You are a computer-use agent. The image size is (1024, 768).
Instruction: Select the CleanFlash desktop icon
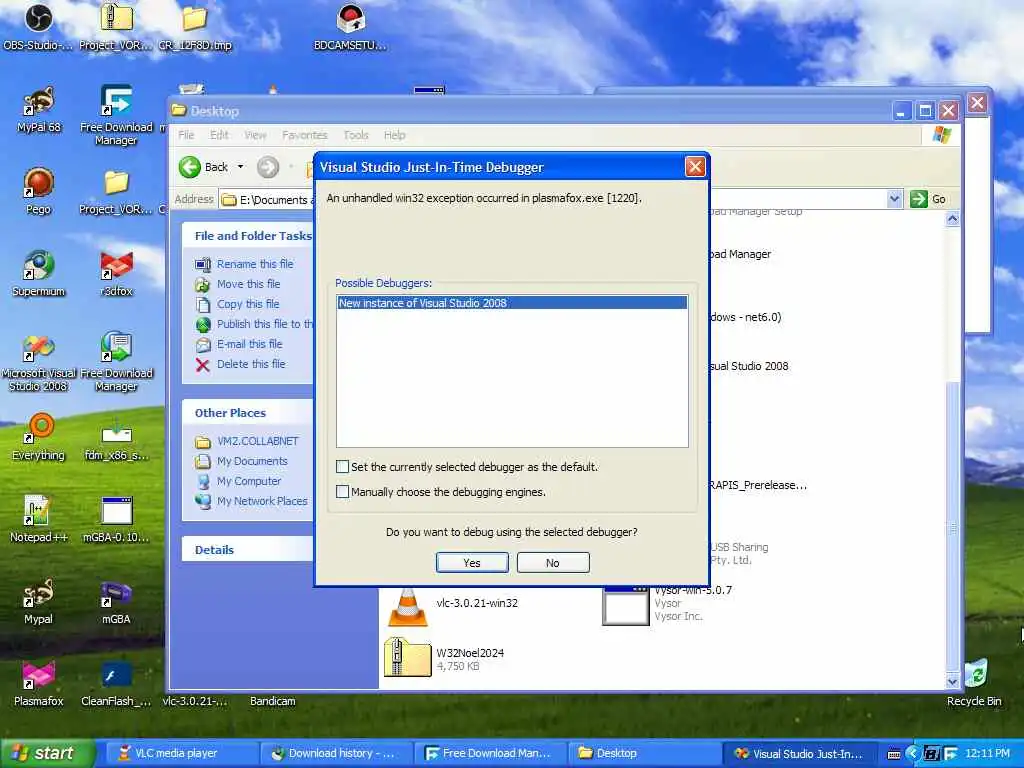(116, 684)
